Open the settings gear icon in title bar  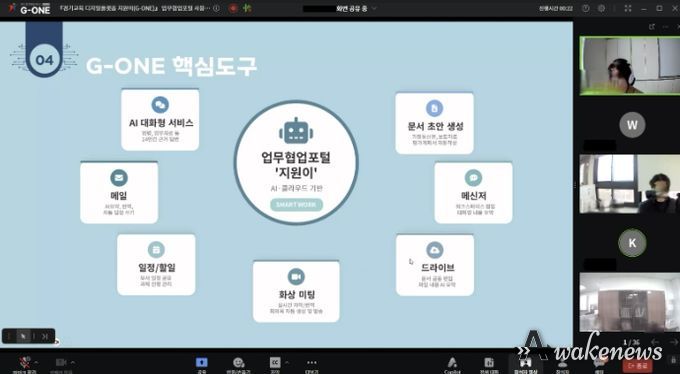click(601, 8)
